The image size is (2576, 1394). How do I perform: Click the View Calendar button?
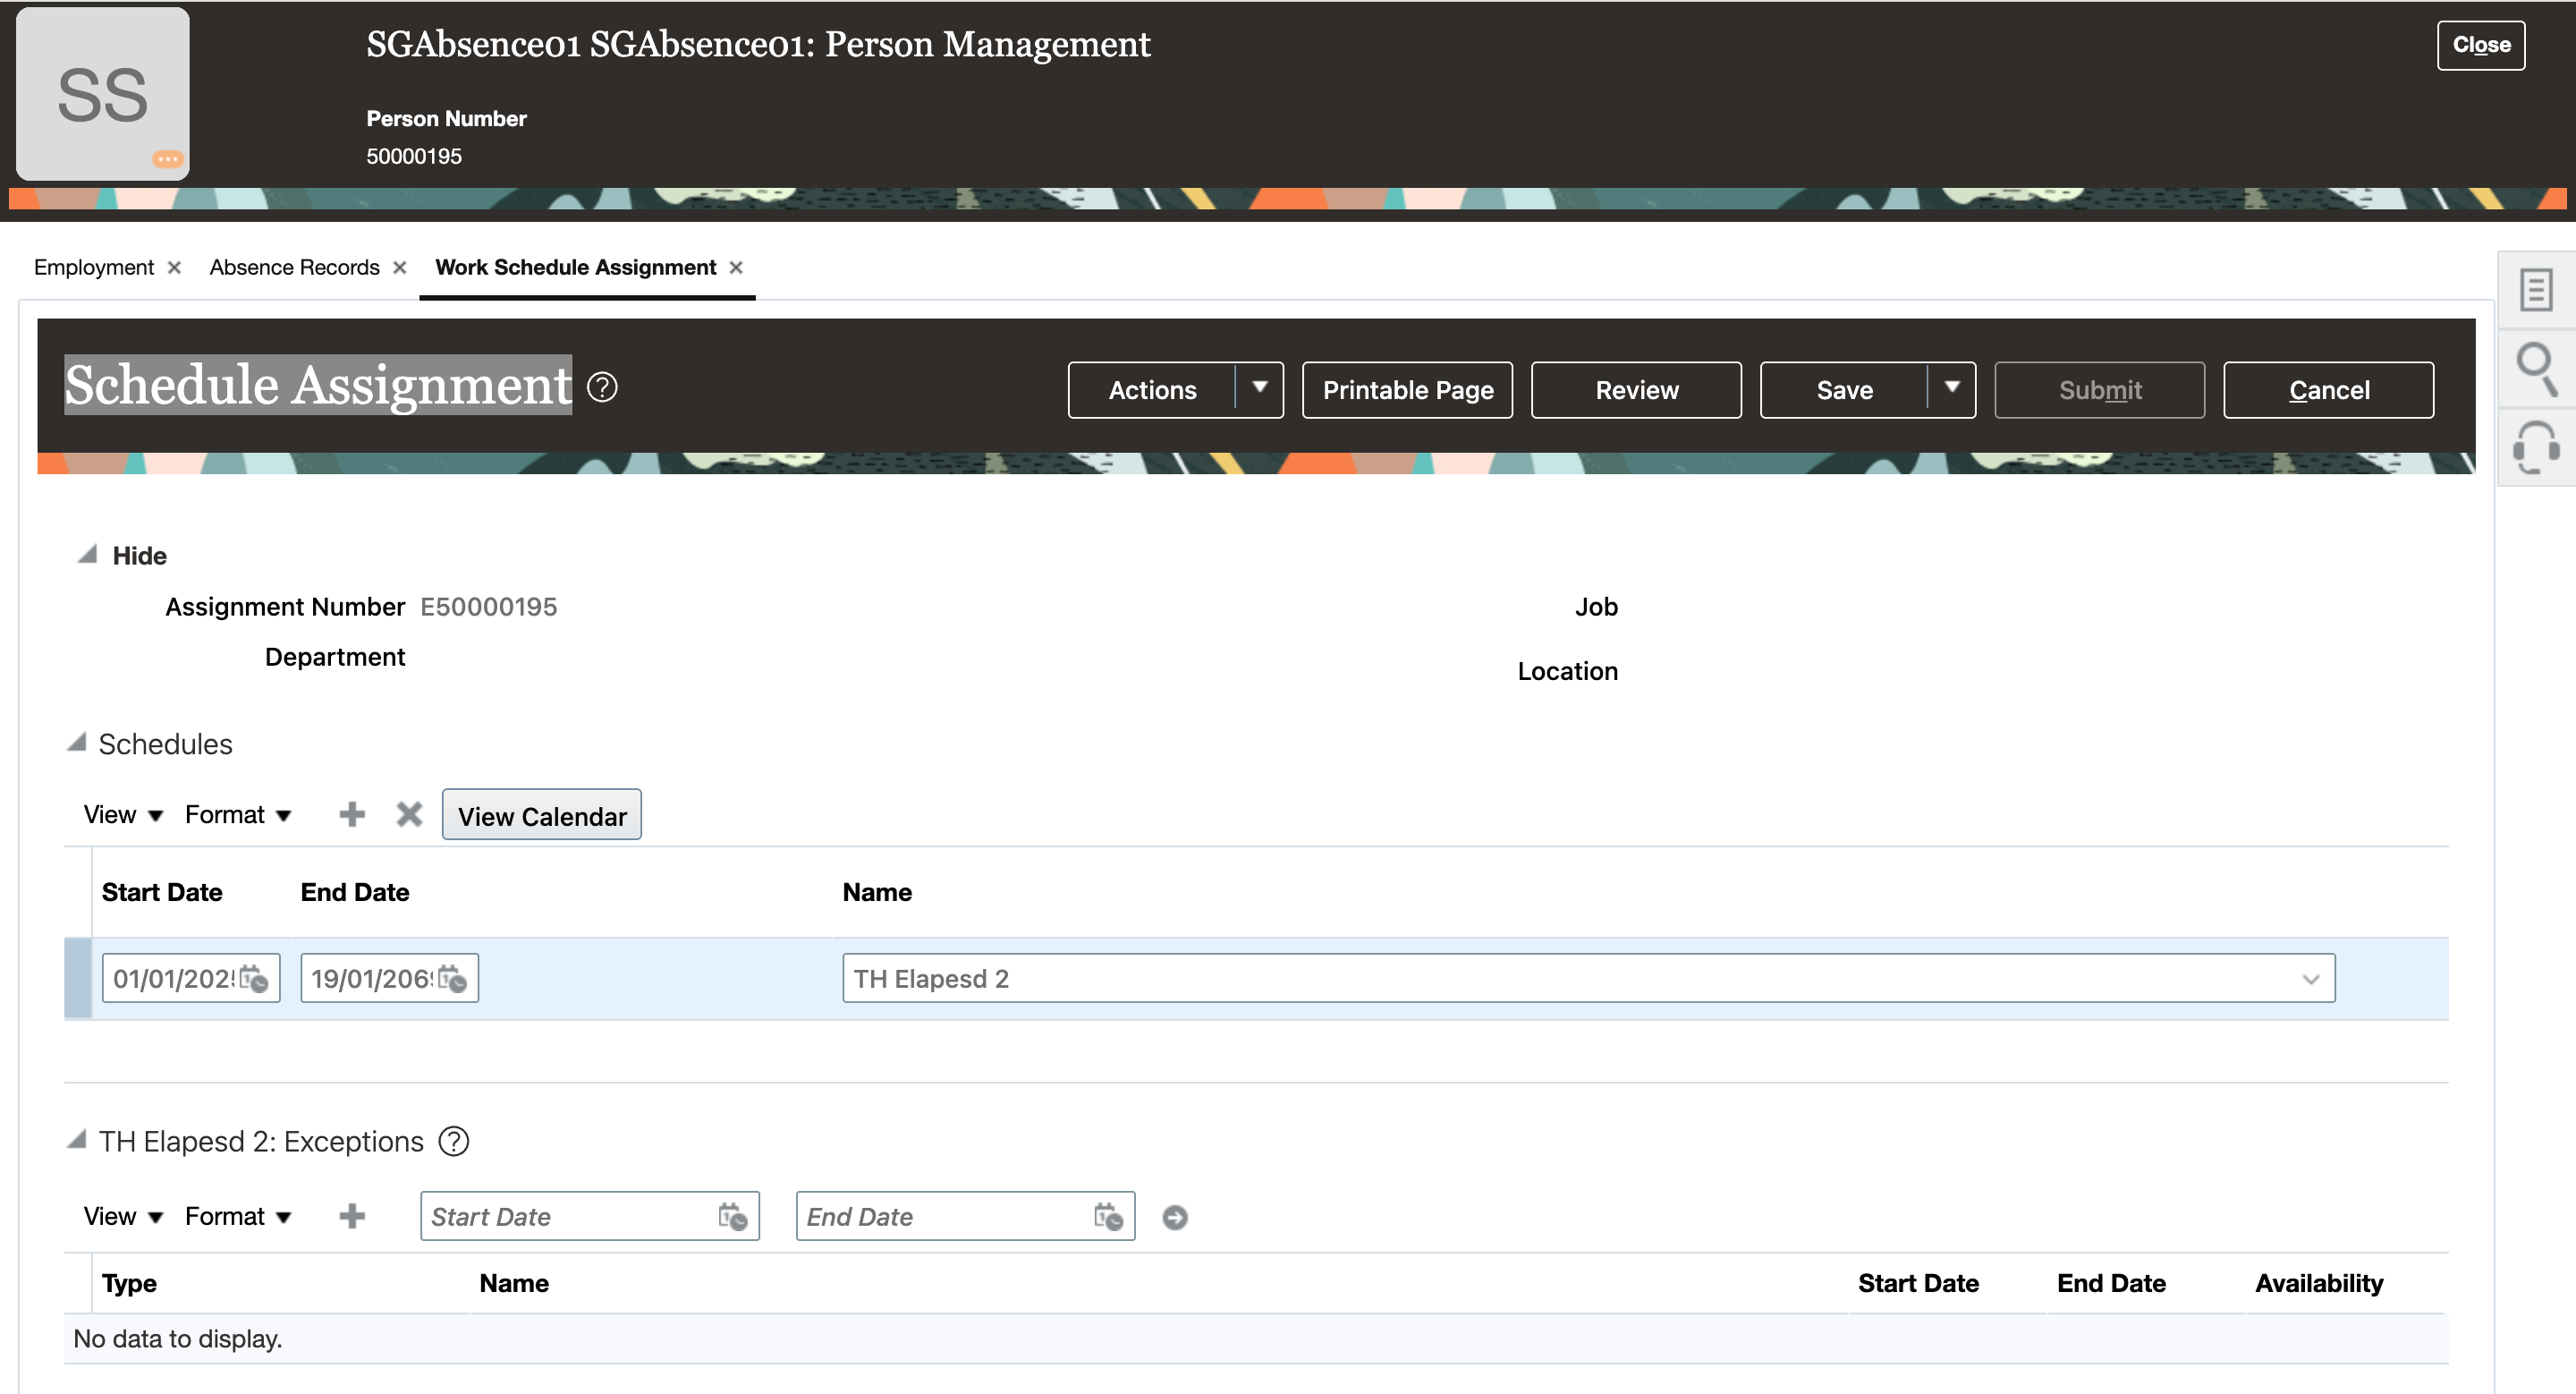tap(542, 816)
